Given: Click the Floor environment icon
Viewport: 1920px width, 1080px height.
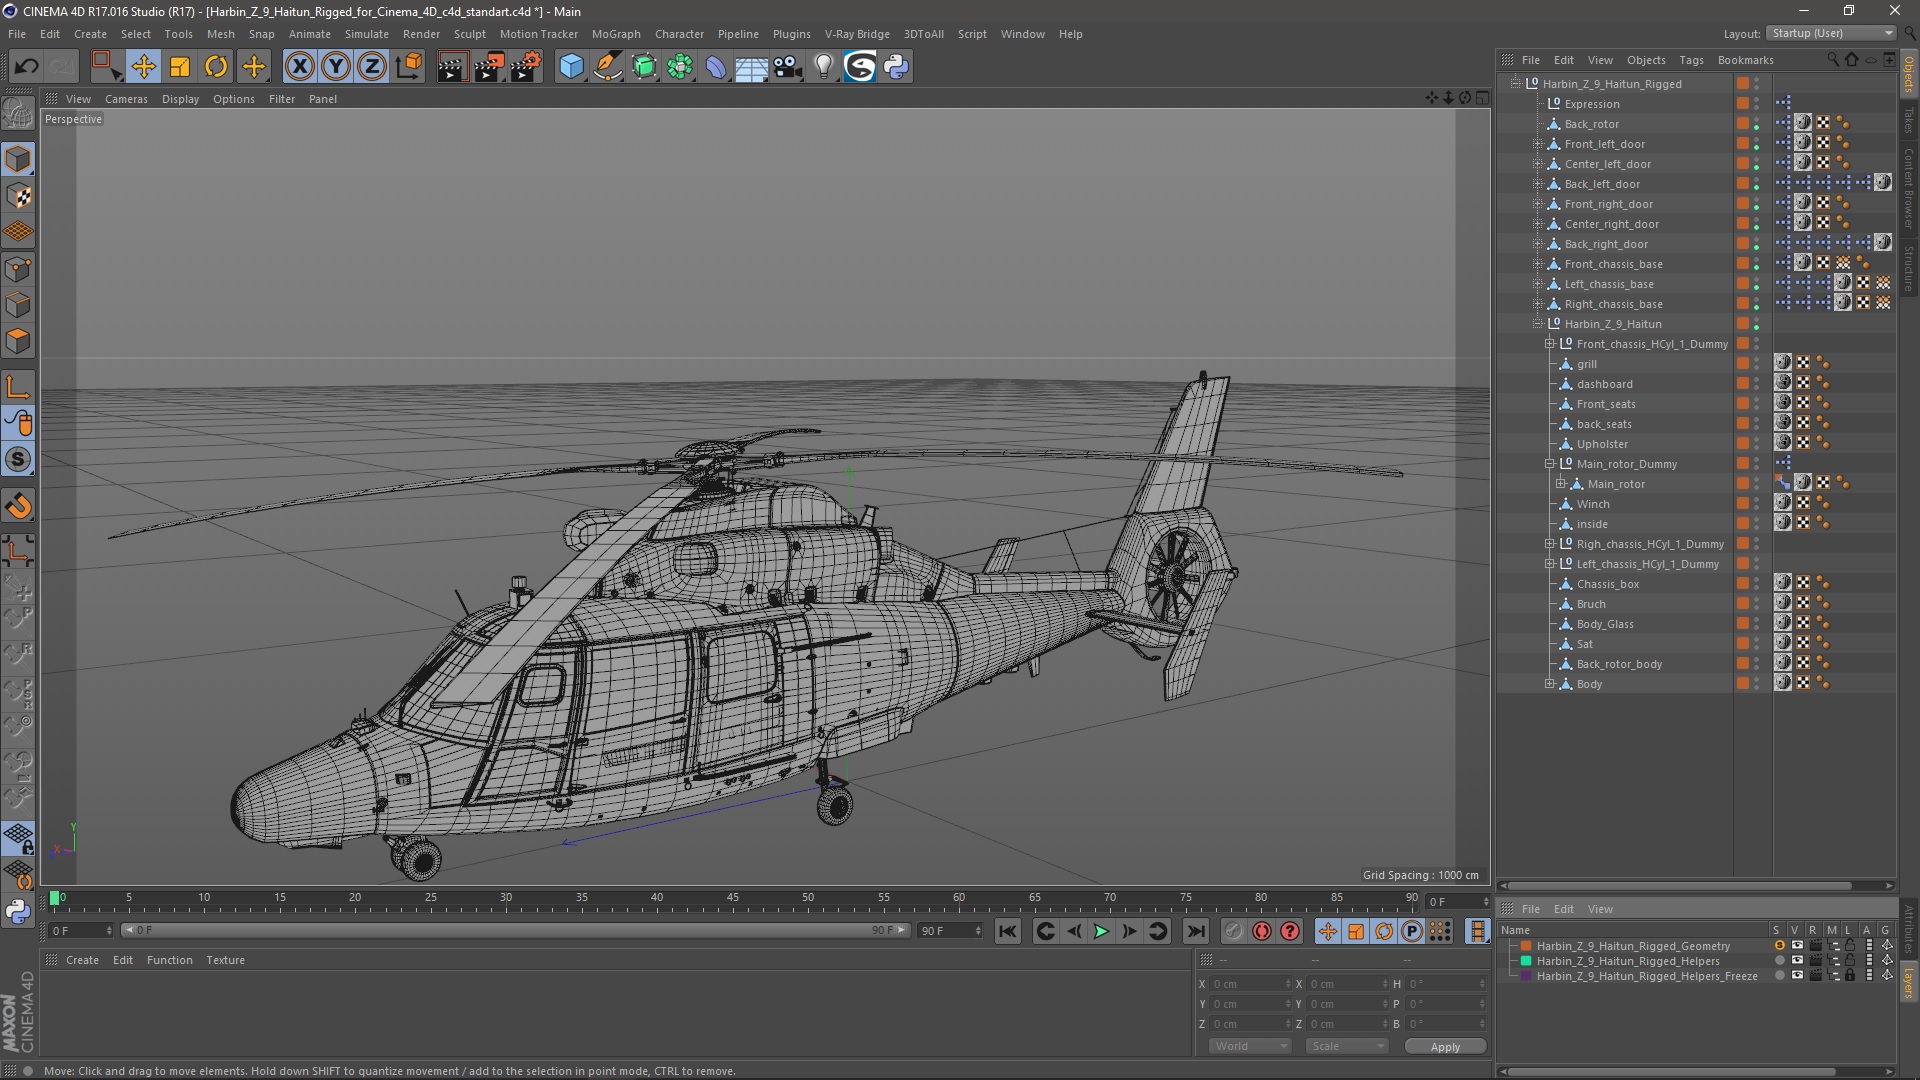Looking at the screenshot, I should coord(752,67).
